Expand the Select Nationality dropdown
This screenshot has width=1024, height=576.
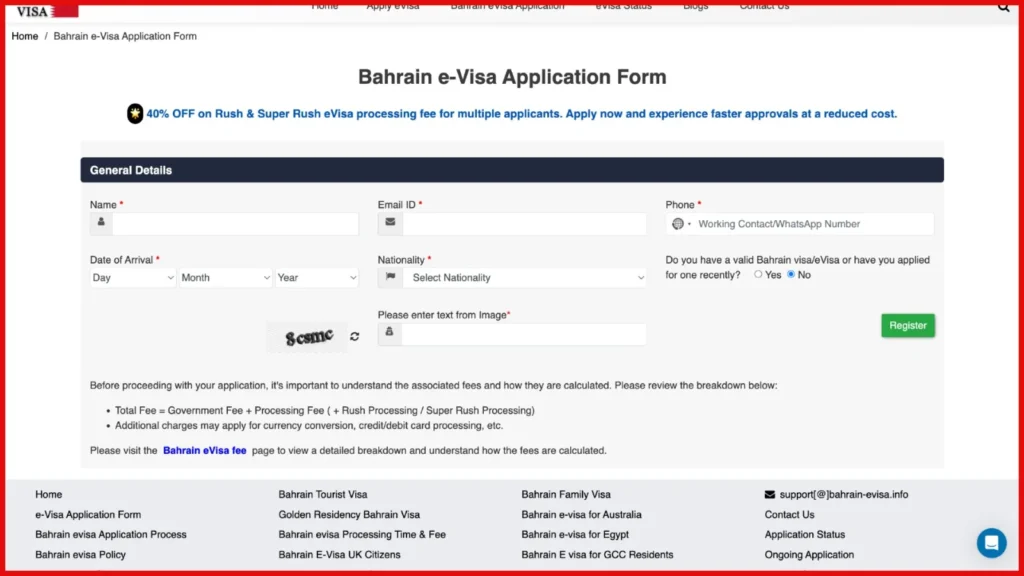524,278
